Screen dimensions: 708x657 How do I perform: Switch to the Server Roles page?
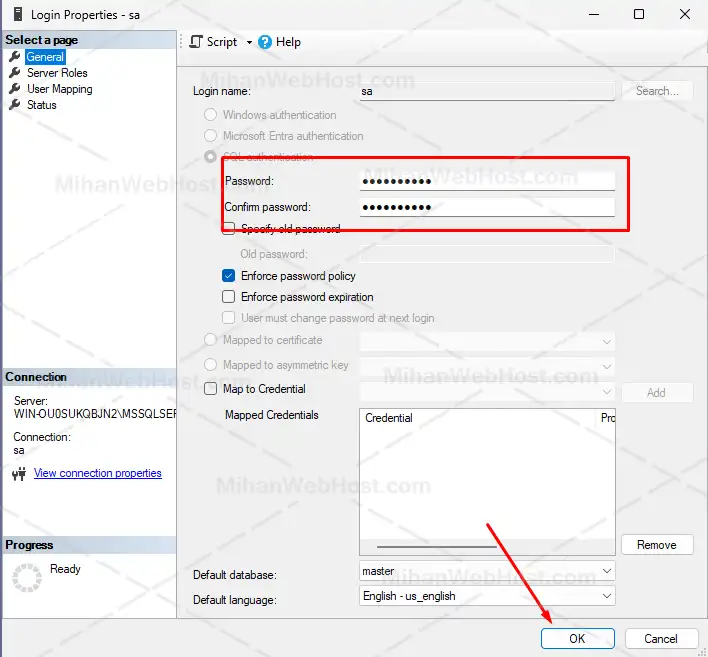57,73
